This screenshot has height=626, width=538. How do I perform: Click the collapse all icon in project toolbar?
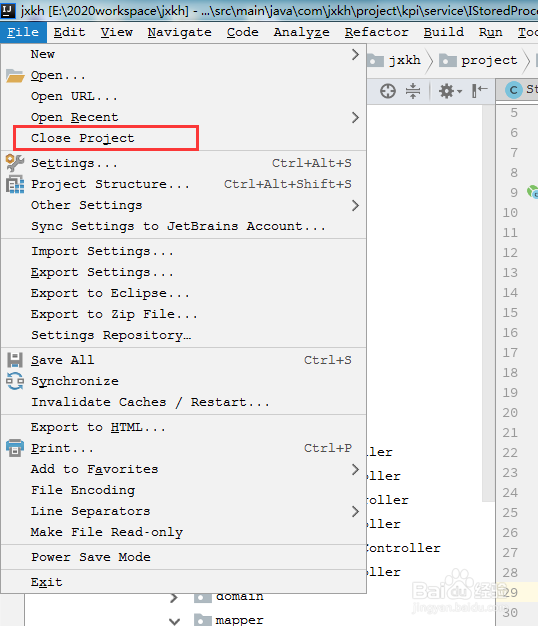point(413,91)
